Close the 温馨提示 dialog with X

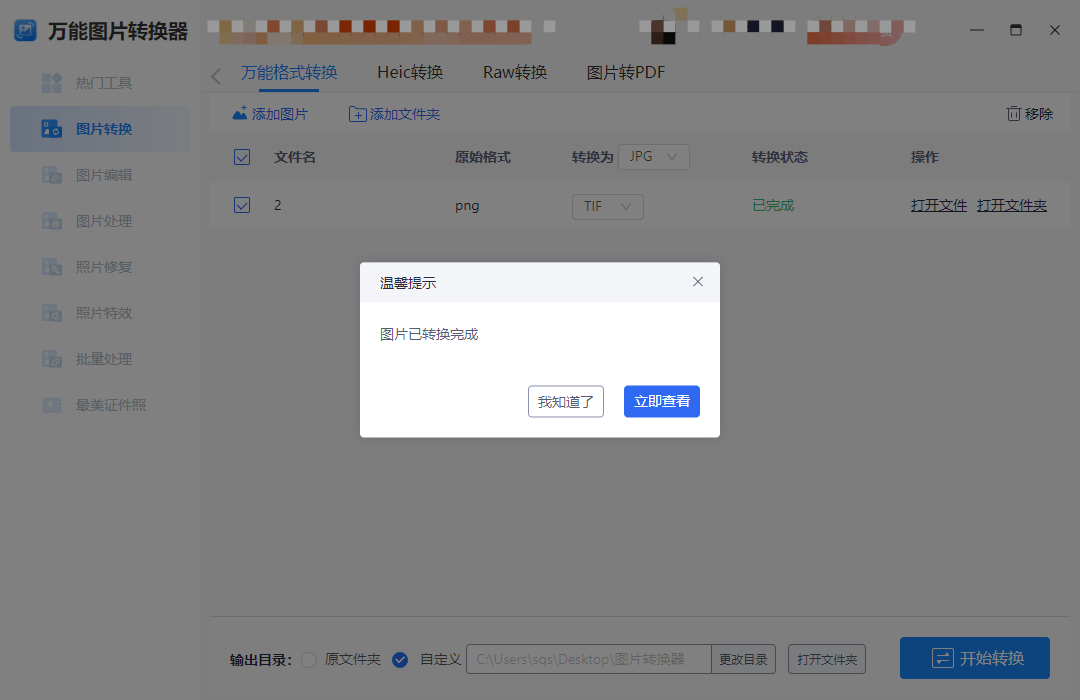click(x=698, y=282)
